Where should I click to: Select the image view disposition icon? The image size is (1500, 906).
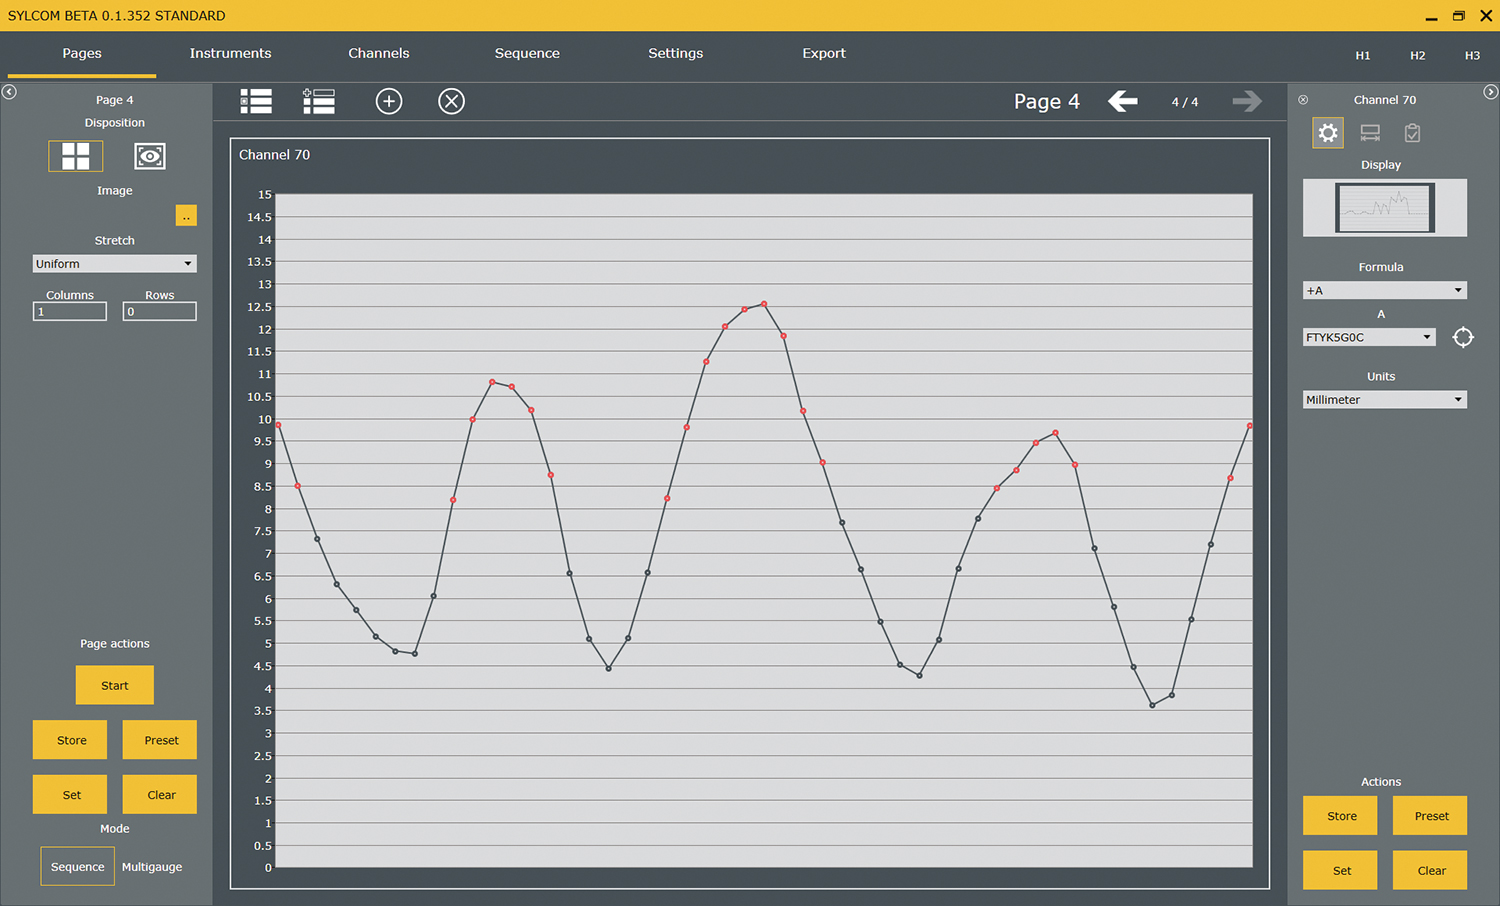tap(150, 156)
